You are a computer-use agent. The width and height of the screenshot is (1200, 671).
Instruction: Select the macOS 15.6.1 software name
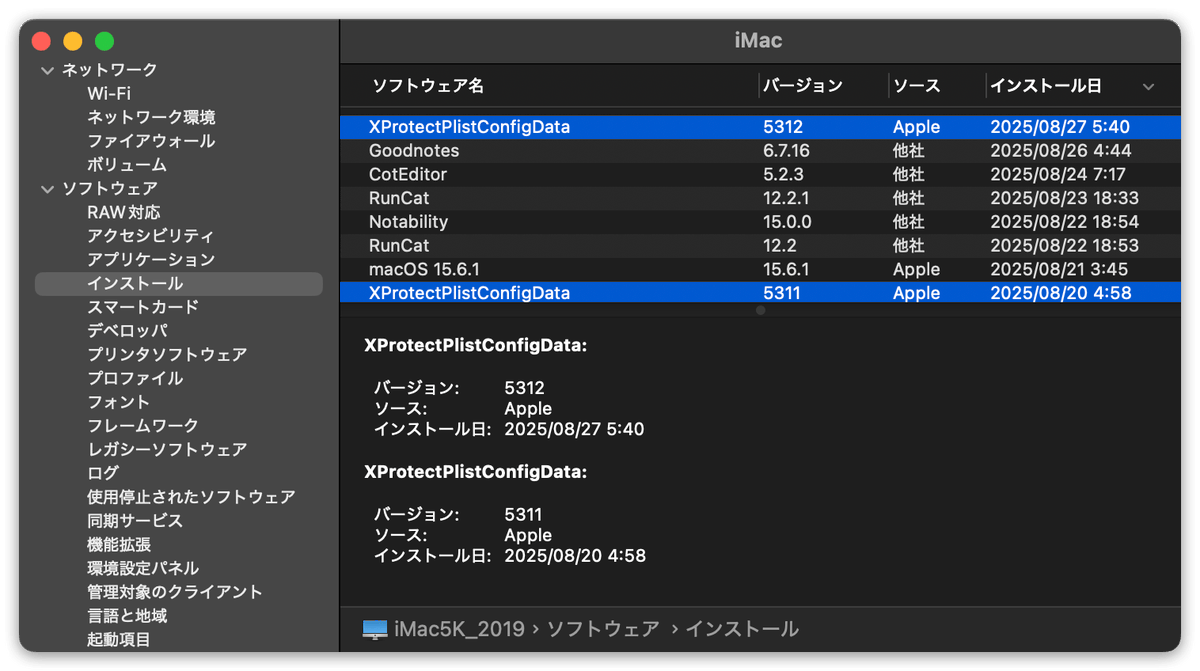(x=424, y=270)
